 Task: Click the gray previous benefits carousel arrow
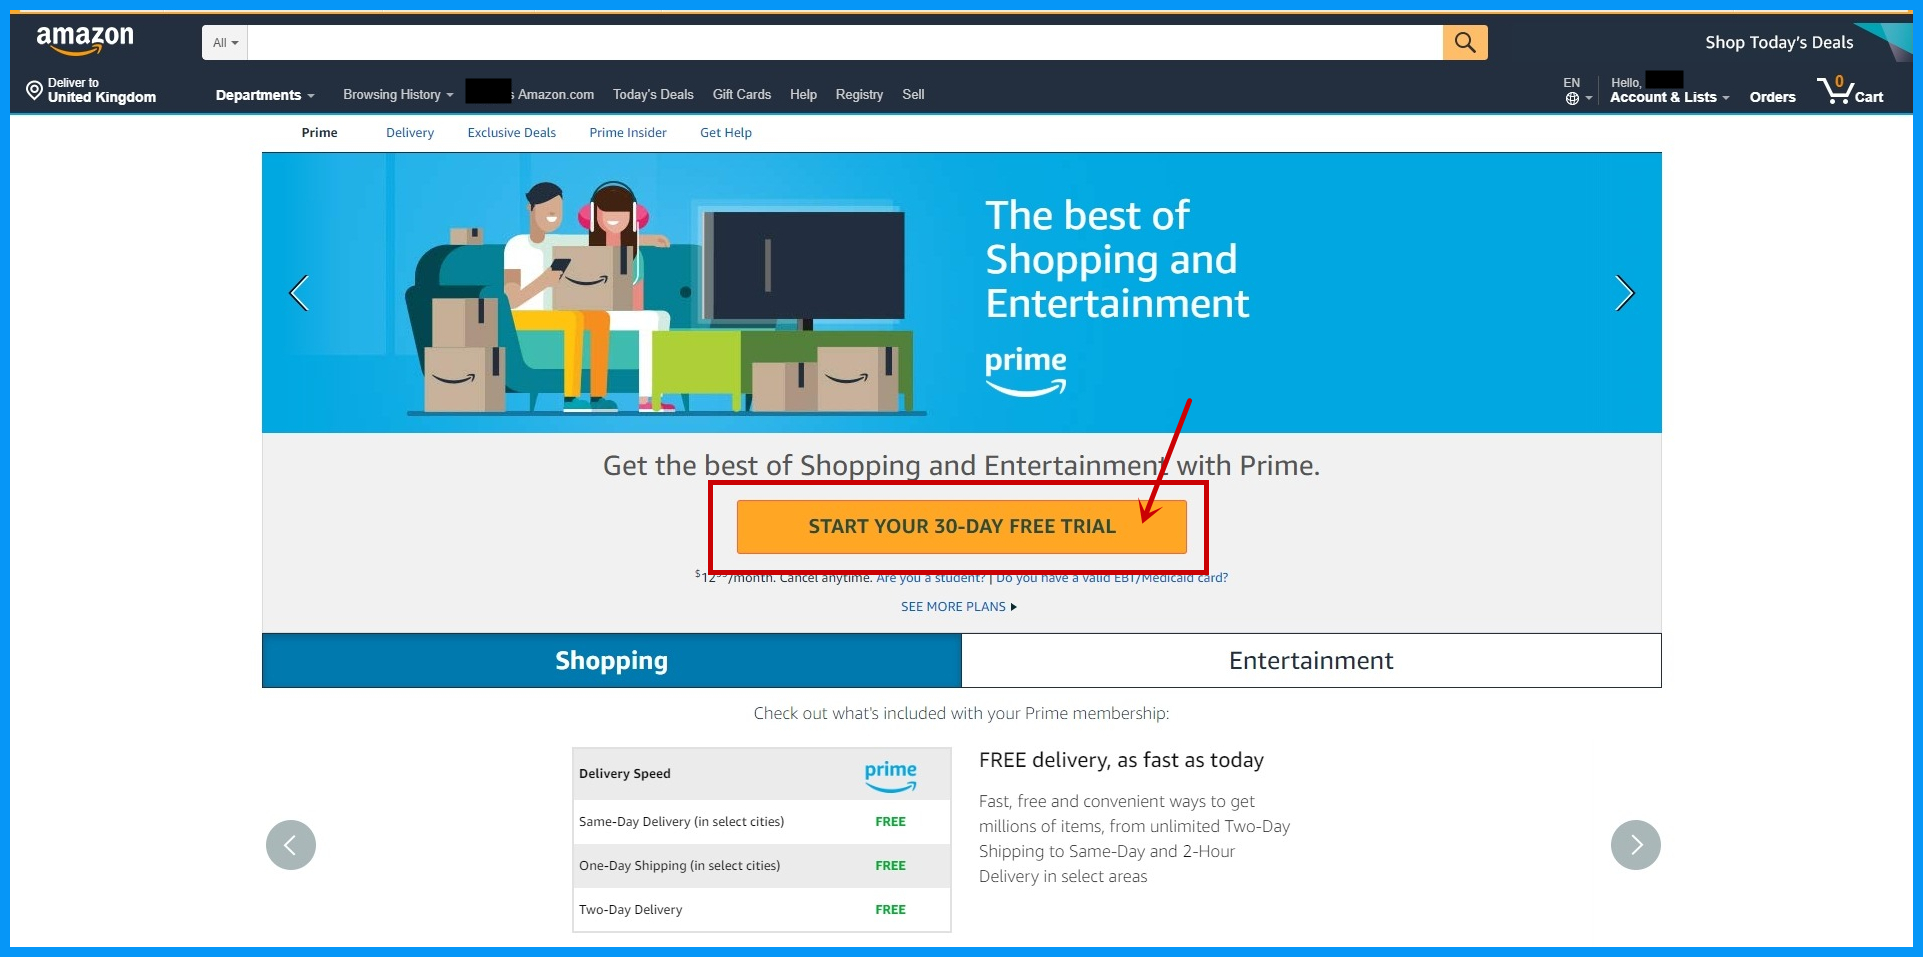[x=291, y=845]
